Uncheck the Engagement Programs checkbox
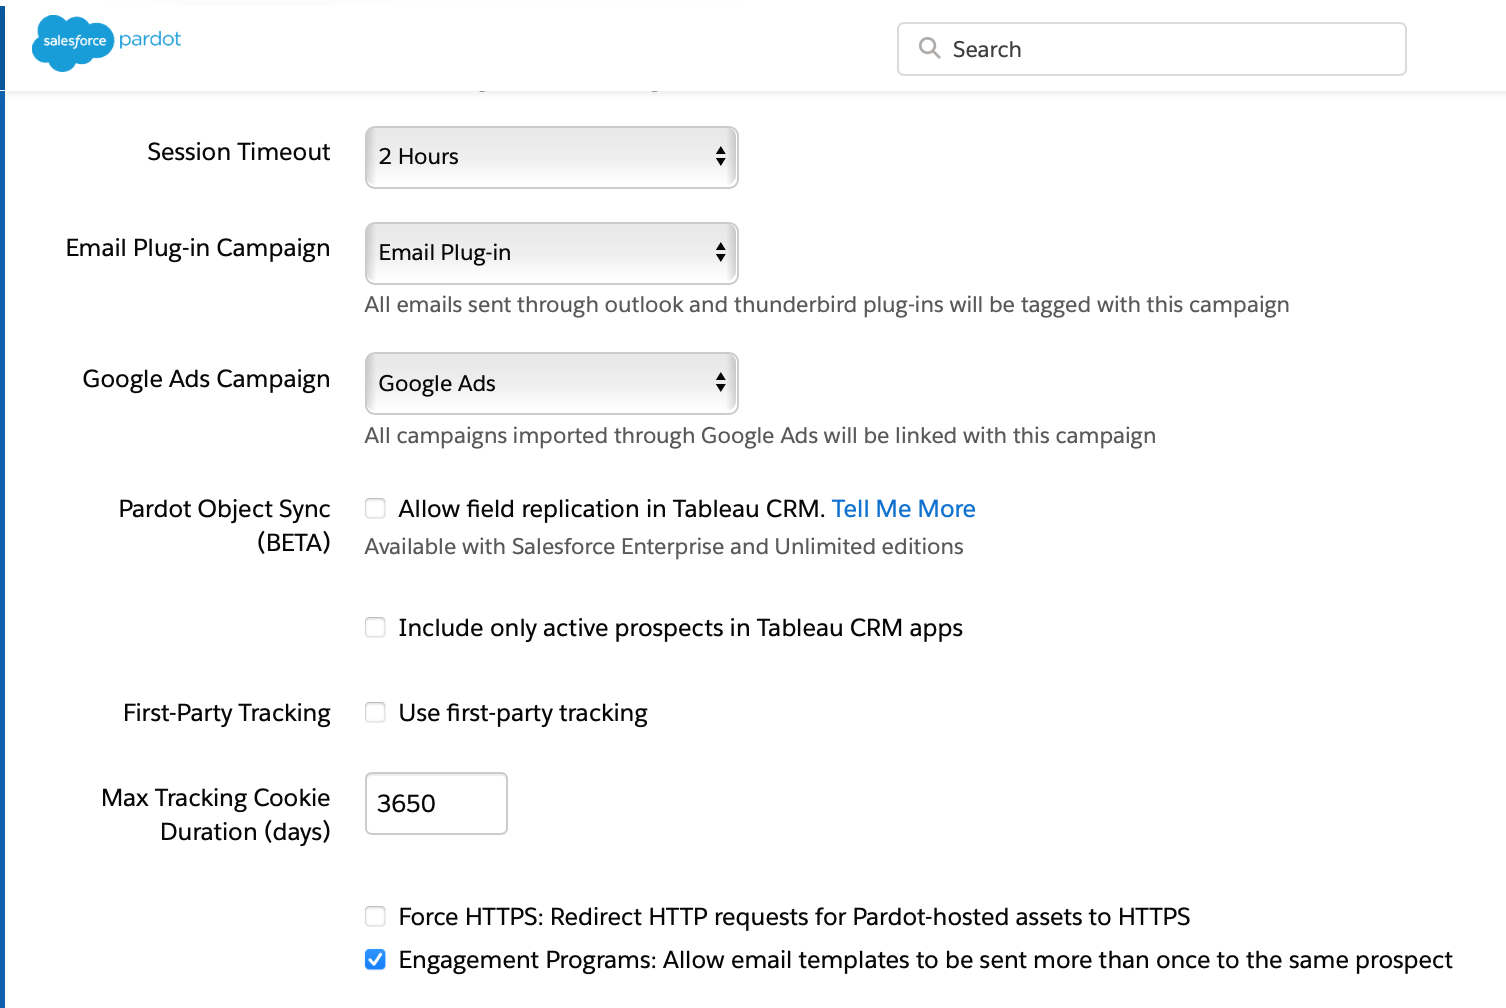 [375, 960]
